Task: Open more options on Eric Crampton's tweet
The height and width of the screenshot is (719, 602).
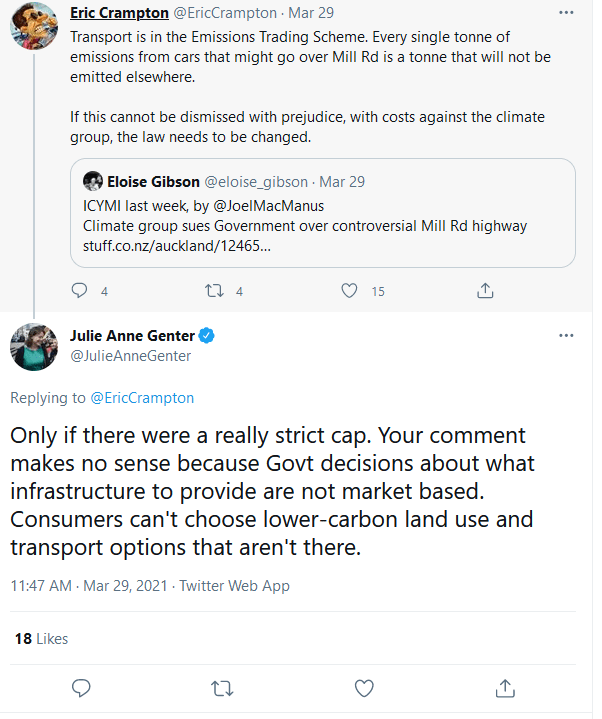Action: (x=566, y=16)
